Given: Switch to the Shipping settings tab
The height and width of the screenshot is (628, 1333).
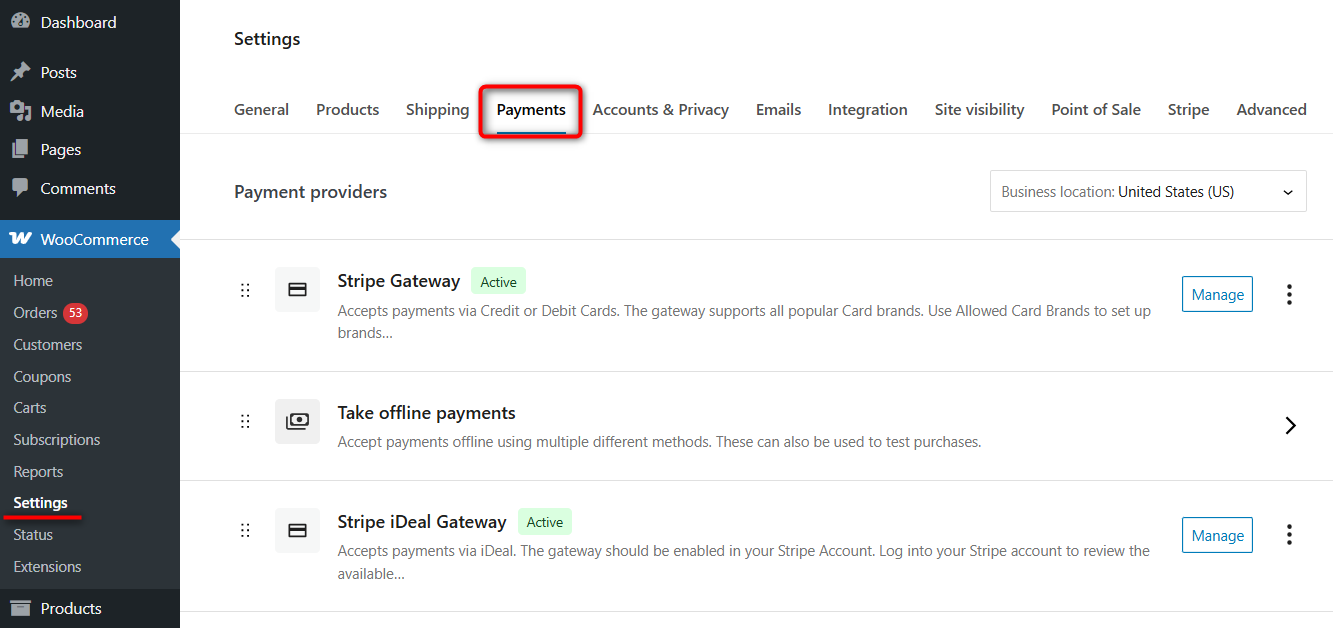Looking at the screenshot, I should pyautogui.click(x=437, y=109).
